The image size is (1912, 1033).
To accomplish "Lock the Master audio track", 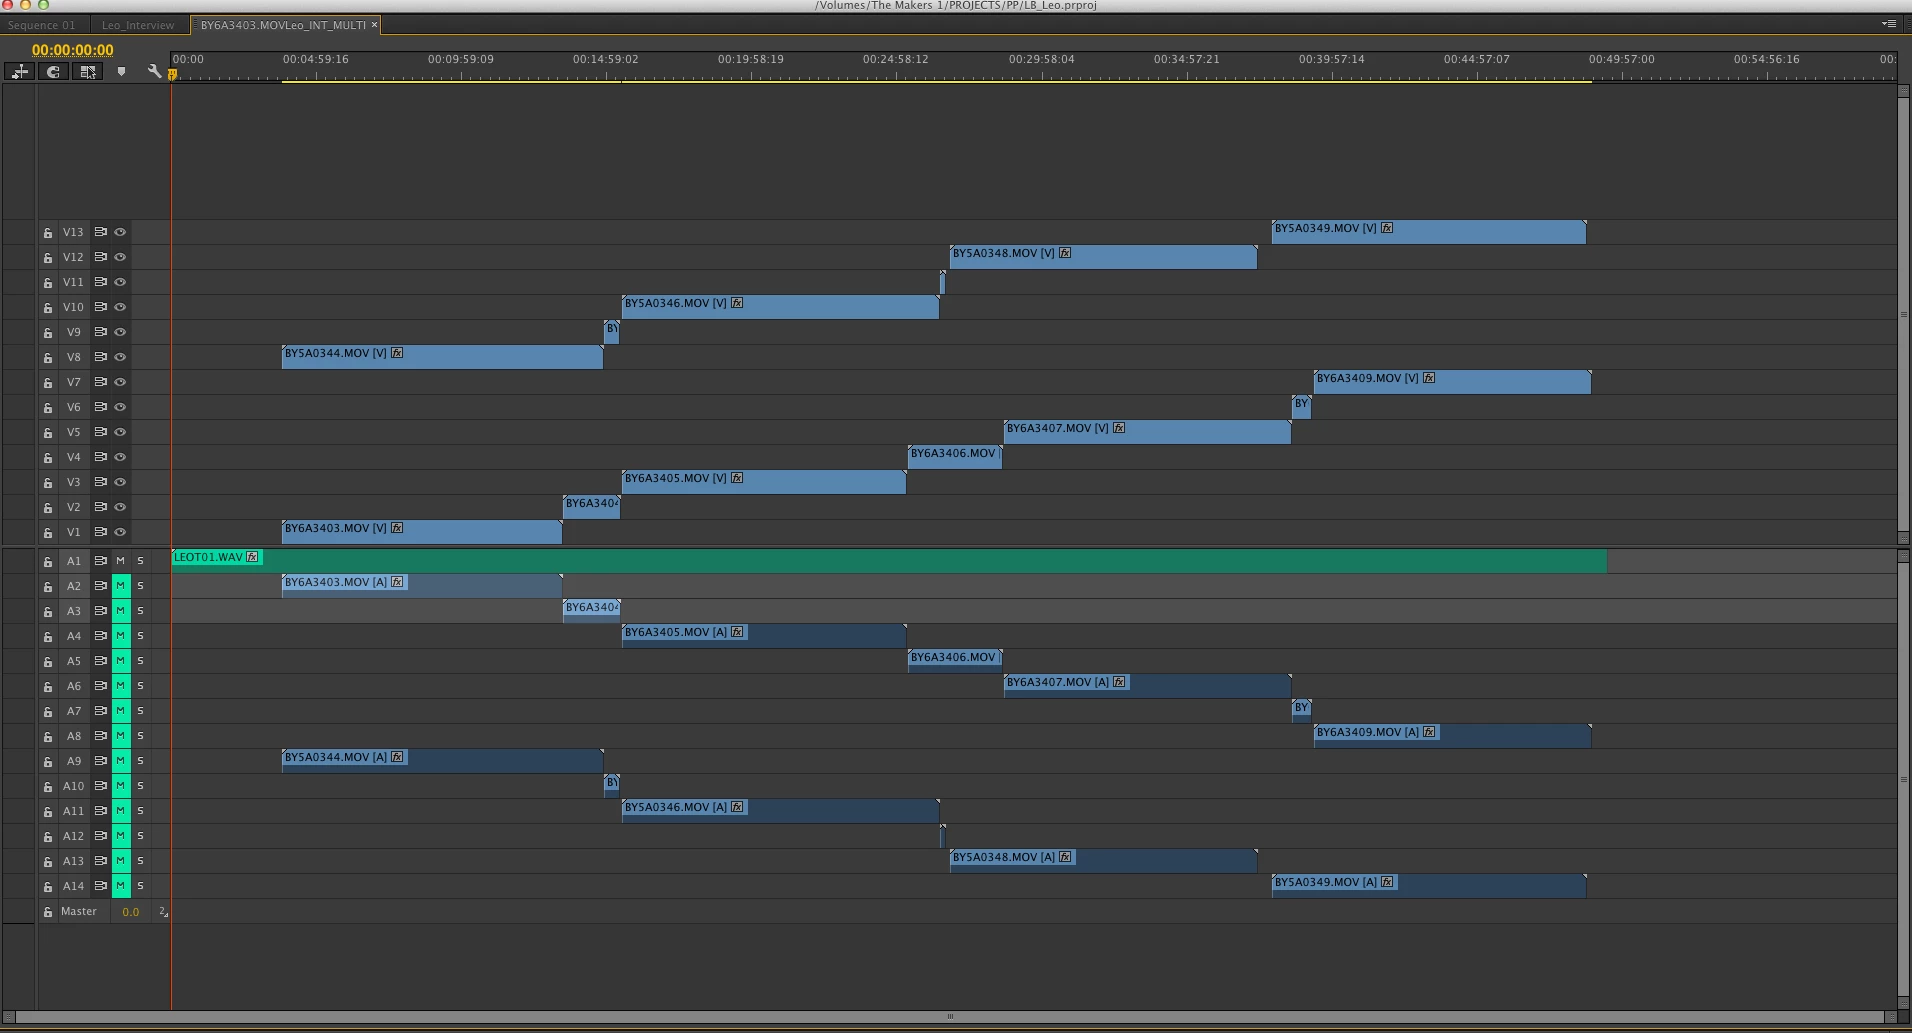I will [47, 911].
